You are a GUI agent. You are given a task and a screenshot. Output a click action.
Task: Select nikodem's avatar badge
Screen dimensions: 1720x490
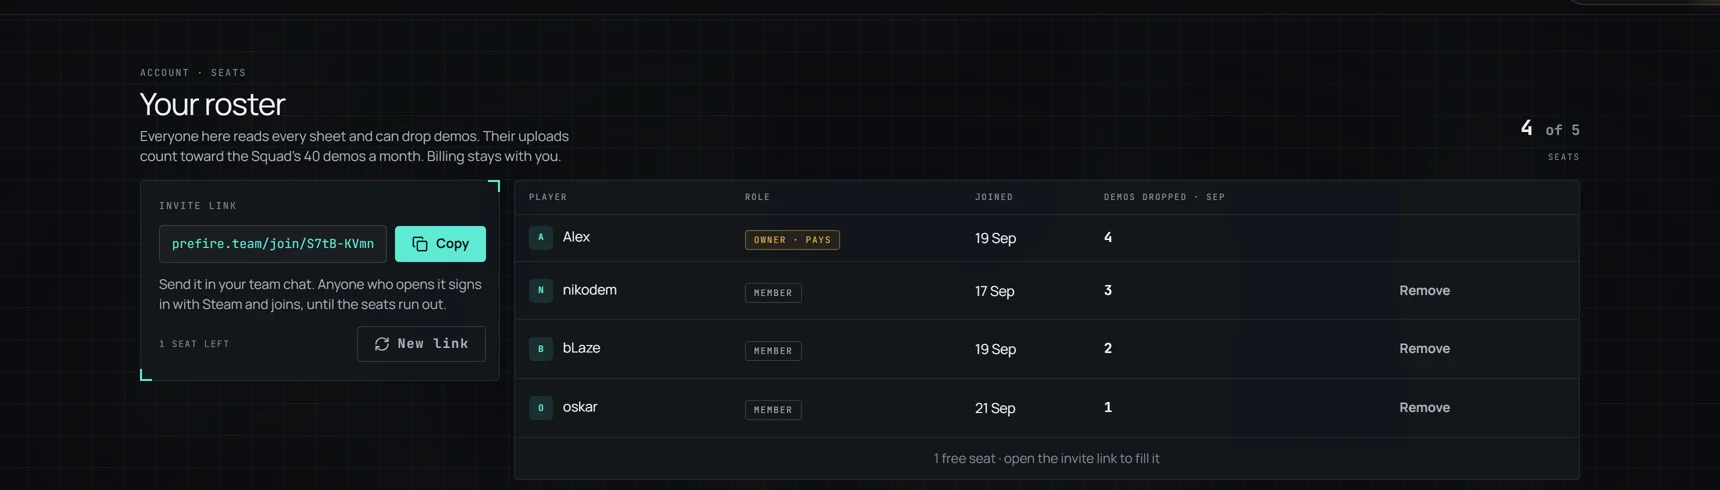541,291
